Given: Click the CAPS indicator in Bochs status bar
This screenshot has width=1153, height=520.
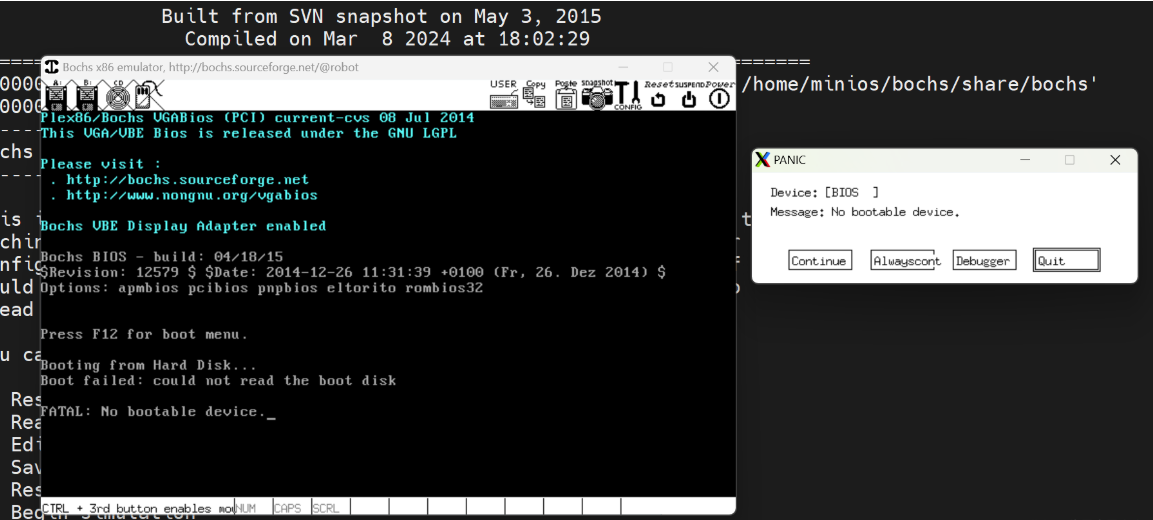Looking at the screenshot, I should pyautogui.click(x=292, y=507).
